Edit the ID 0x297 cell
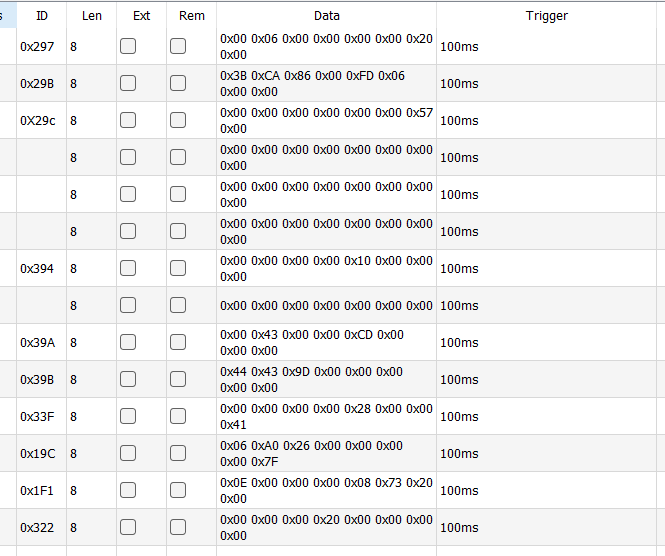Image resolution: width=665 pixels, height=556 pixels. coord(41,47)
